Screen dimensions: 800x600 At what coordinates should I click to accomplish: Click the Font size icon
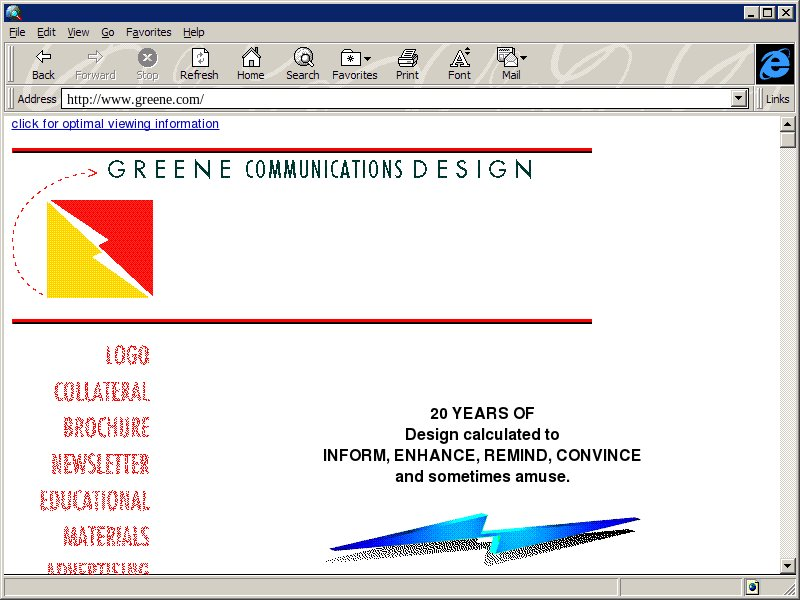point(459,58)
